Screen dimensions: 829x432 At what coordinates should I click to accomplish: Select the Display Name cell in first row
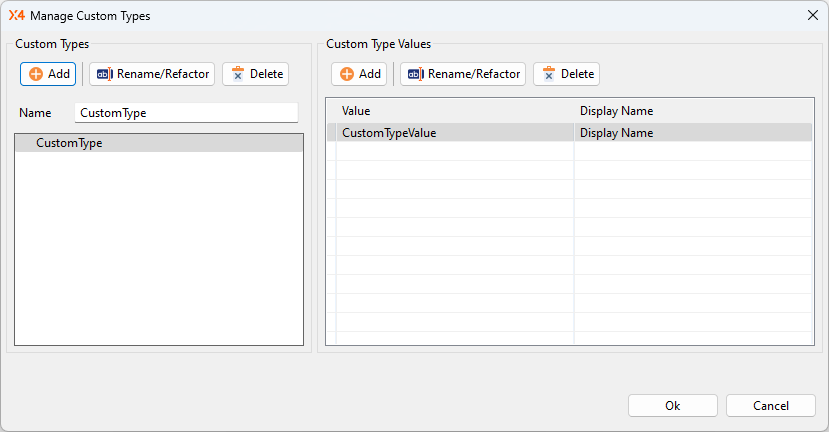692,132
